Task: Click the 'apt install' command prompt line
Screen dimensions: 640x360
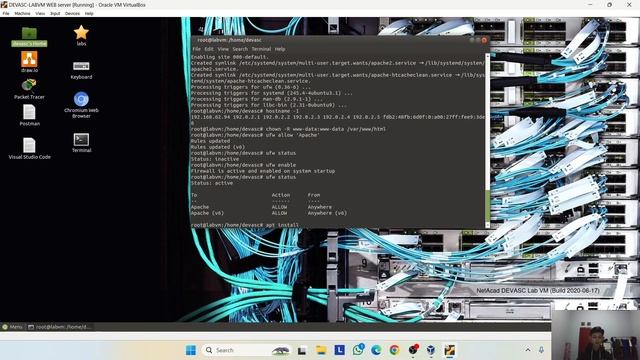Action: 245,225
